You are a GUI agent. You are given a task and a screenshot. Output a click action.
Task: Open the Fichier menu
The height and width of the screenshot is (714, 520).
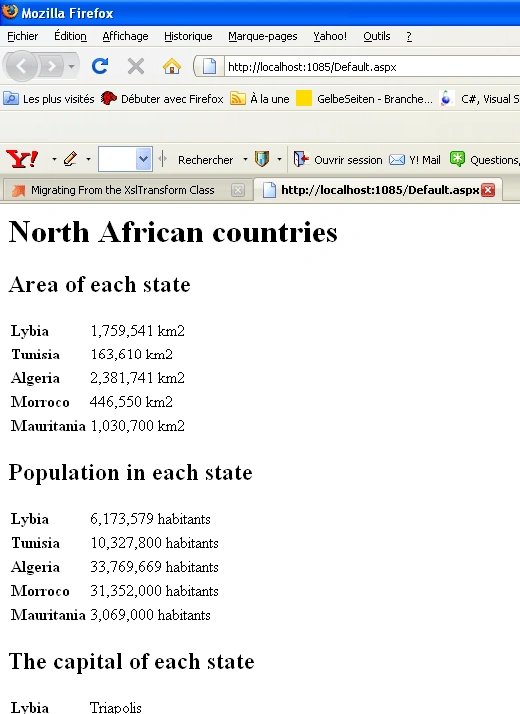point(23,36)
